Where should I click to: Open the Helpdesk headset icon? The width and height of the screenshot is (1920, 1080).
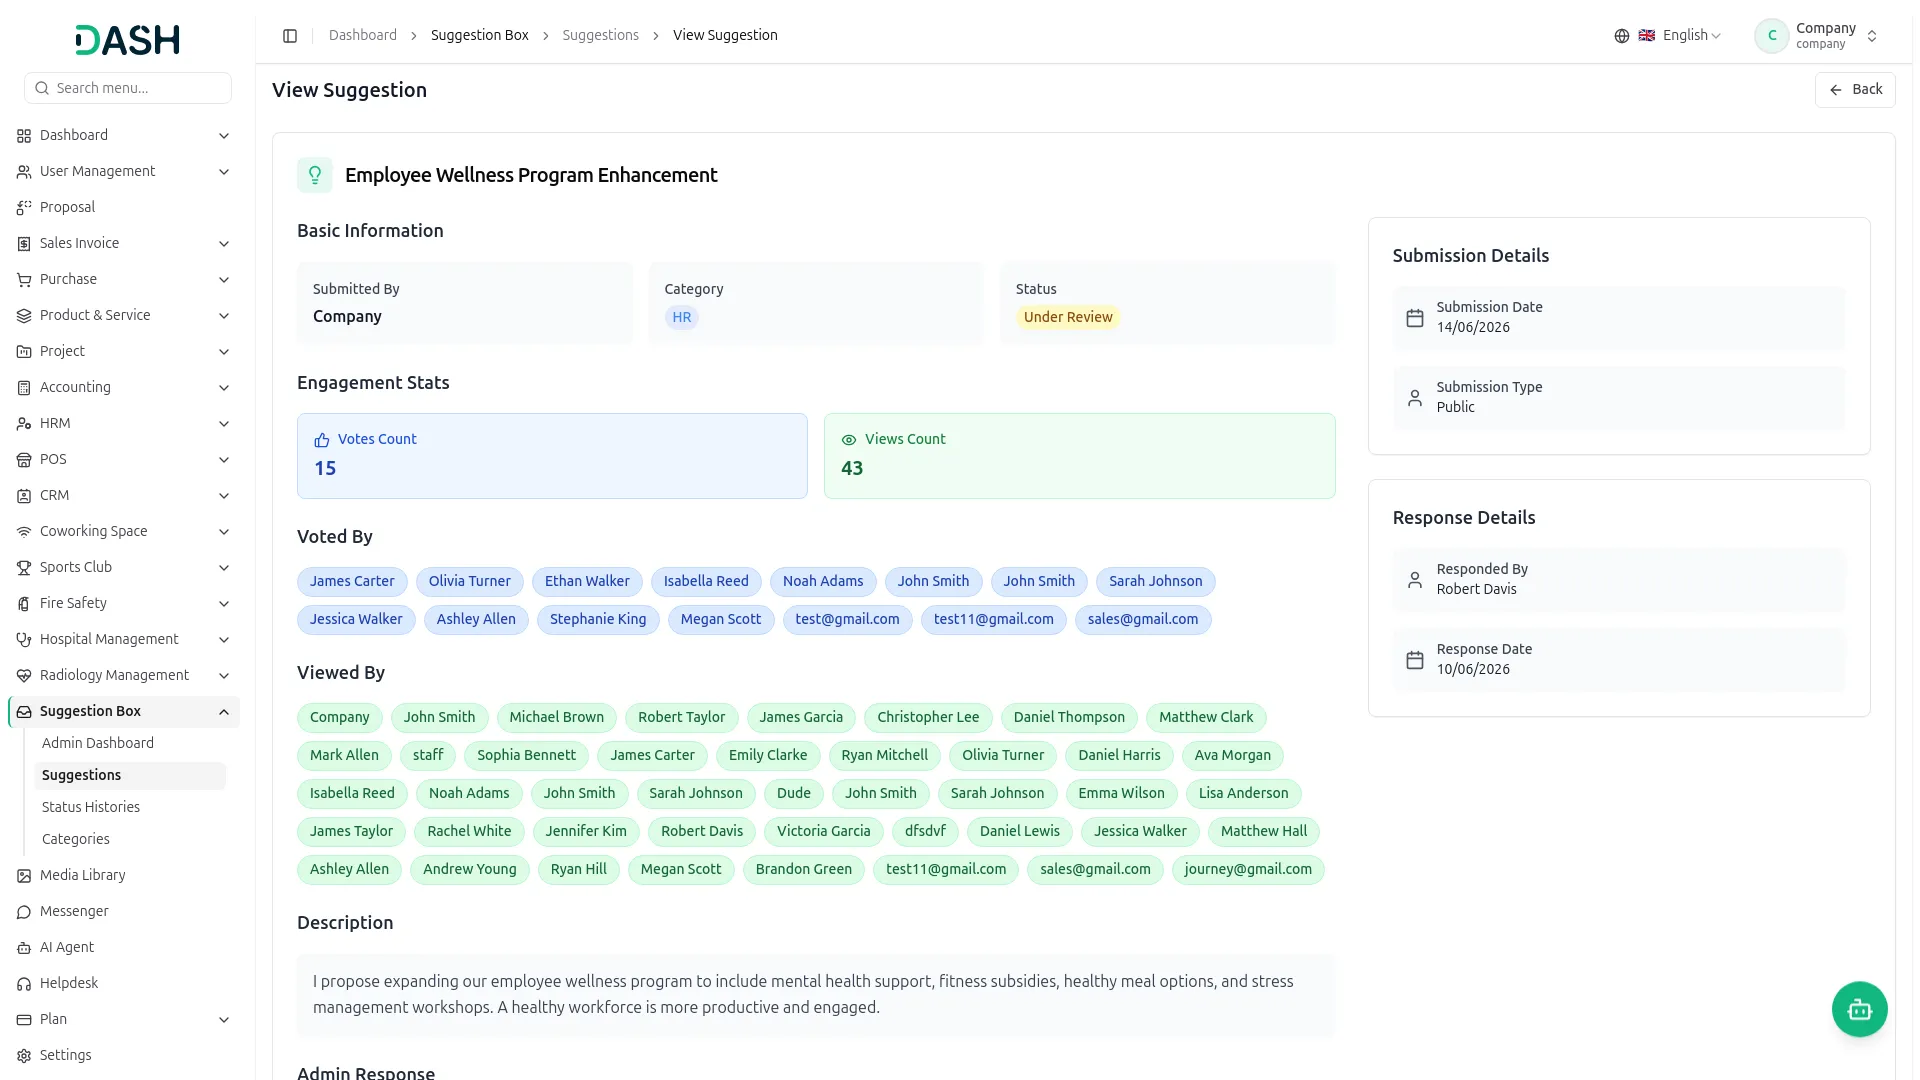[x=24, y=984]
